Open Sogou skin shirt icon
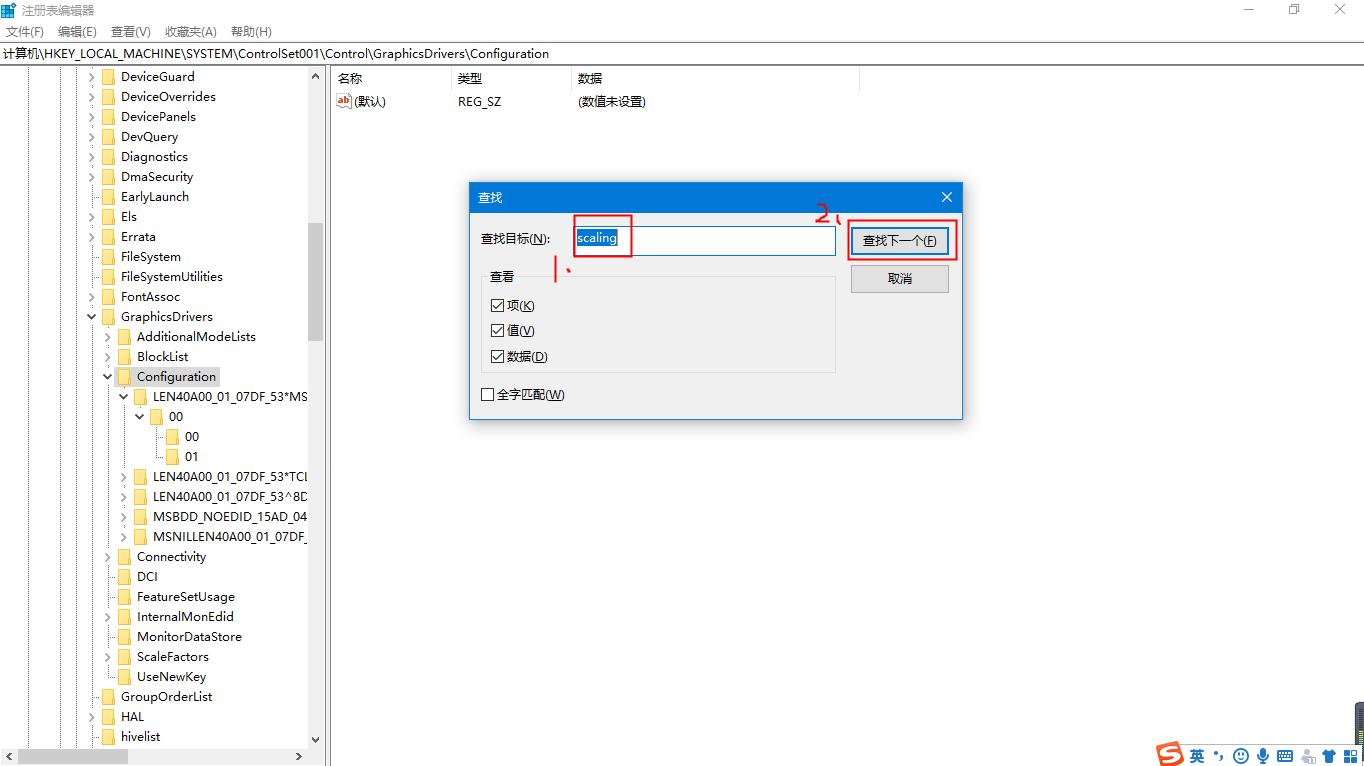 [x=1329, y=756]
